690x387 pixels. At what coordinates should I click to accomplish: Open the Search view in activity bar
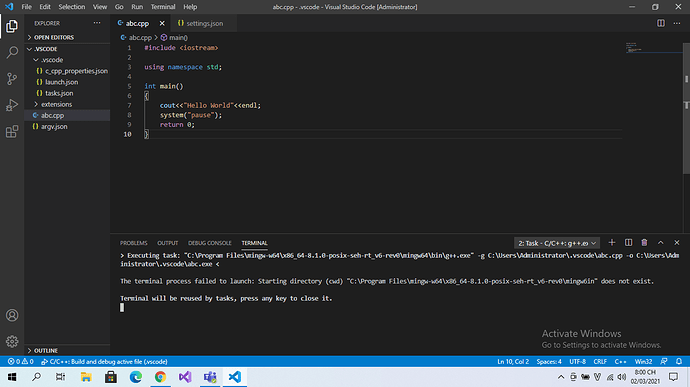(x=12, y=53)
